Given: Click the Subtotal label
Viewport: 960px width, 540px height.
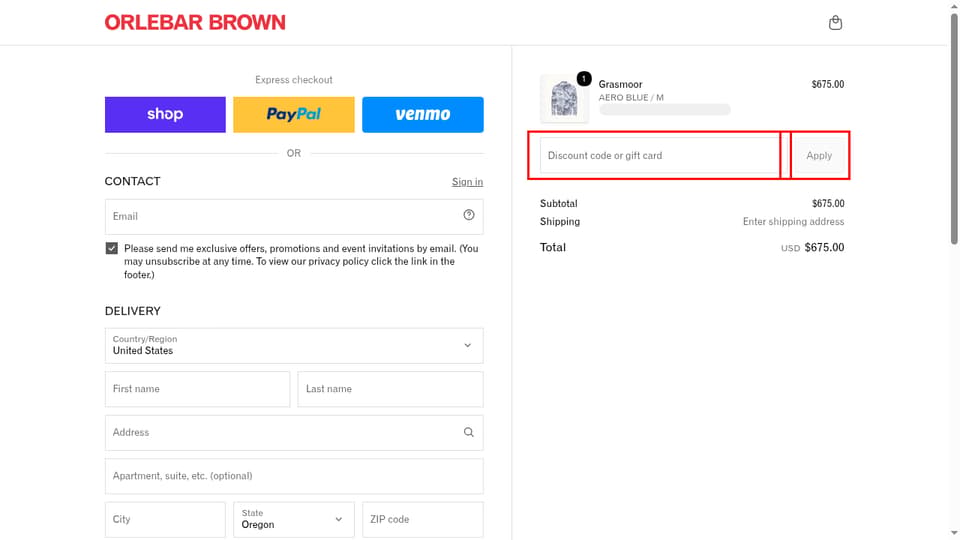Looking at the screenshot, I should 558,203.
